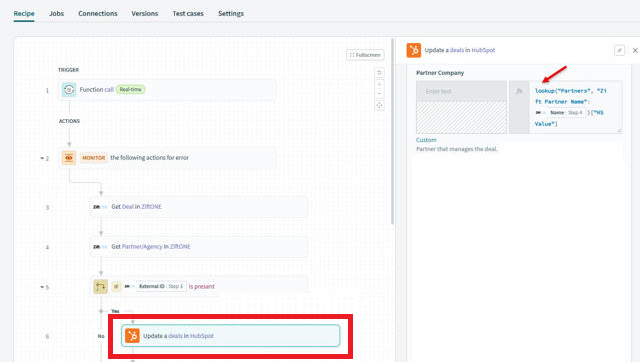Click the TRIGGER section label
This screenshot has height=362, width=640.
[69, 70]
